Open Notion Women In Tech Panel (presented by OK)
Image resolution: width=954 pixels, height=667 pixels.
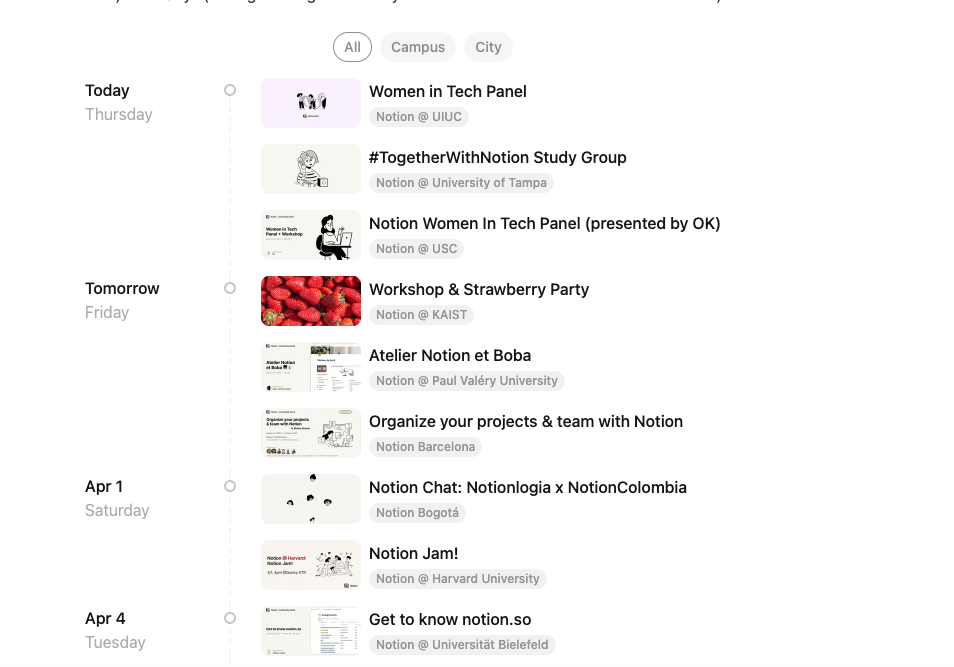pyautogui.click(x=545, y=223)
